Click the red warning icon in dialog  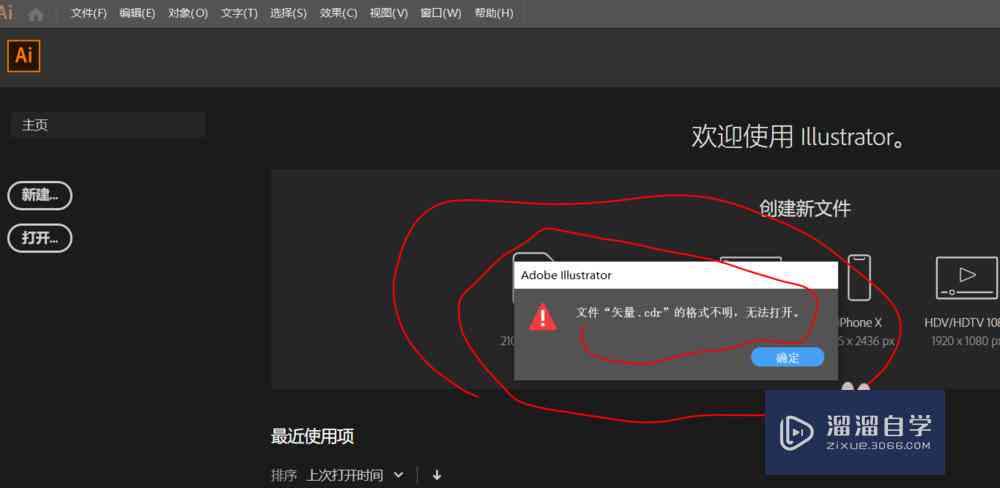click(x=543, y=317)
